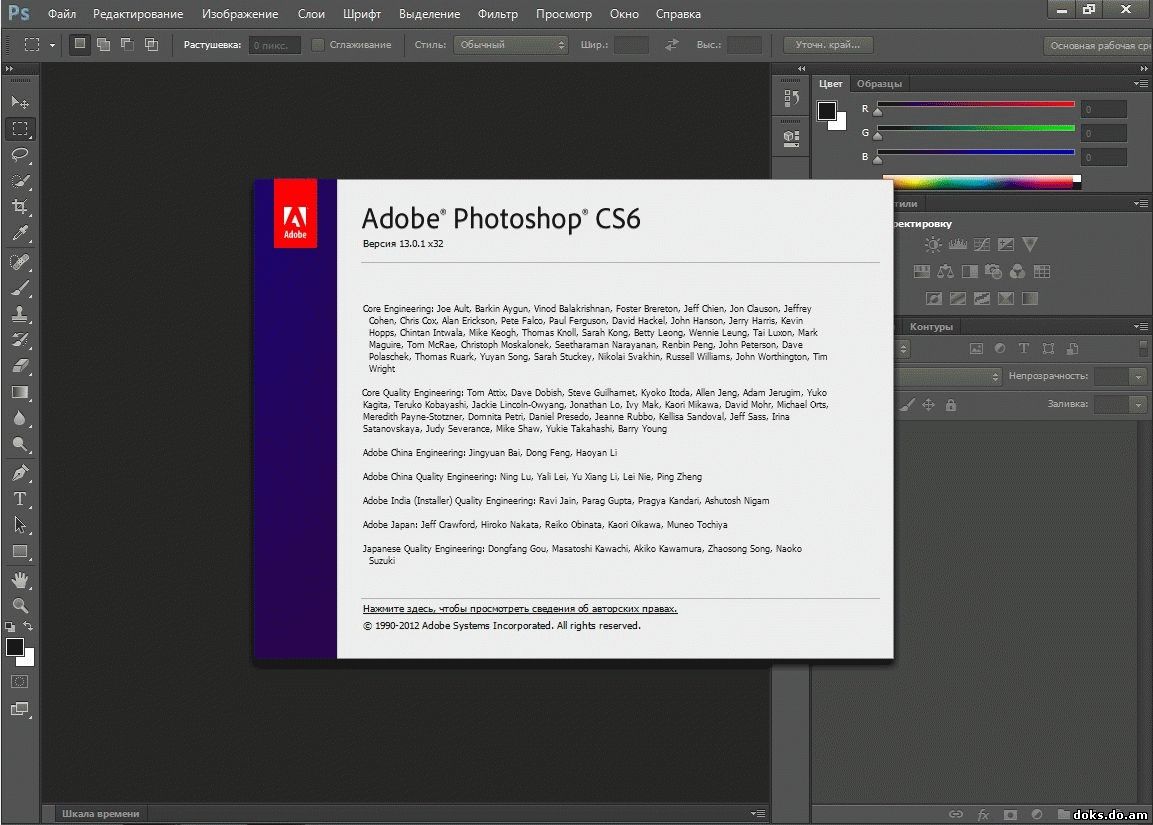Add a Channel Mixer adjustment
Image resolution: width=1153 pixels, height=825 pixels.
(x=1017, y=272)
